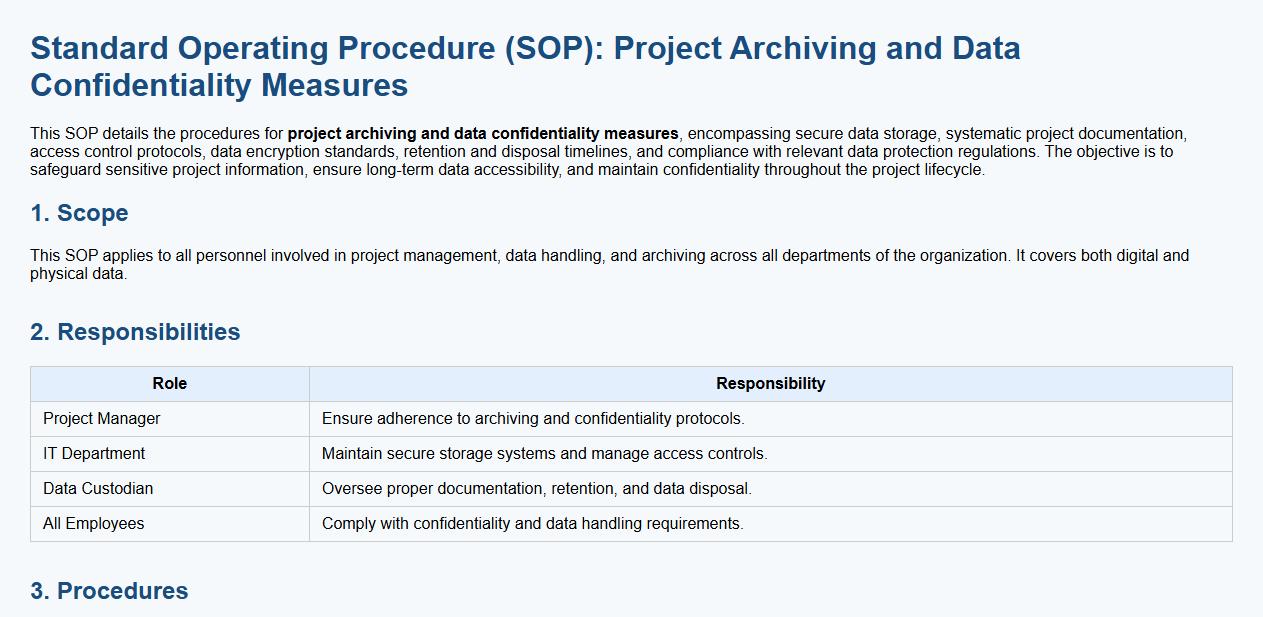Select the "1. Scope" section heading

(79, 213)
